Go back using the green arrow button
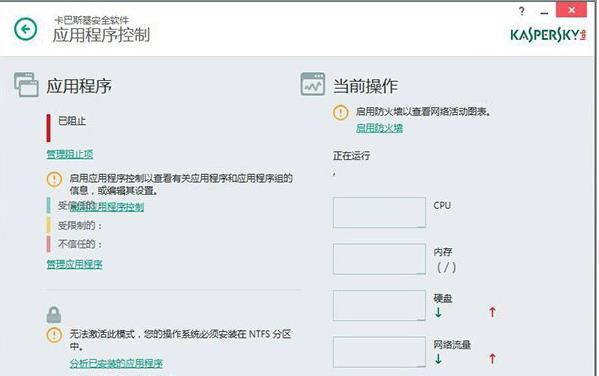The image size is (599, 376). tap(26, 29)
